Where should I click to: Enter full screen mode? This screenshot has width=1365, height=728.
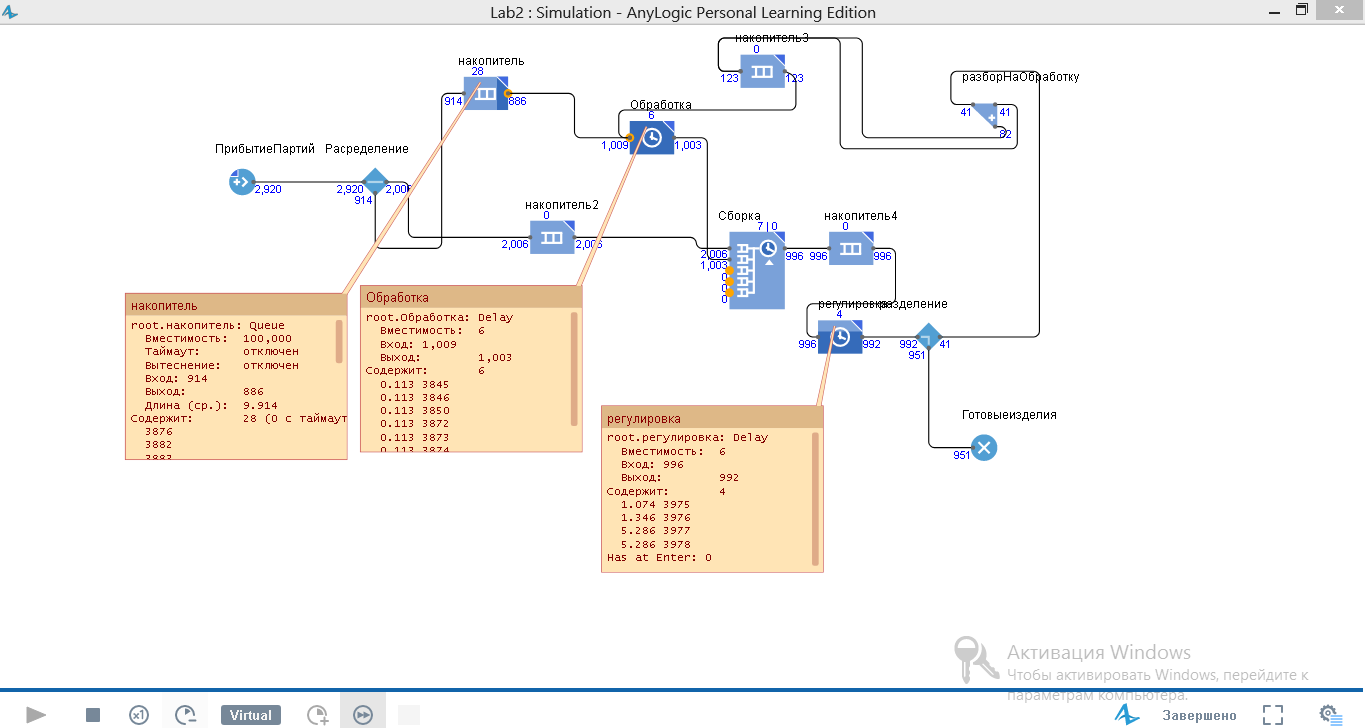[x=1272, y=715]
